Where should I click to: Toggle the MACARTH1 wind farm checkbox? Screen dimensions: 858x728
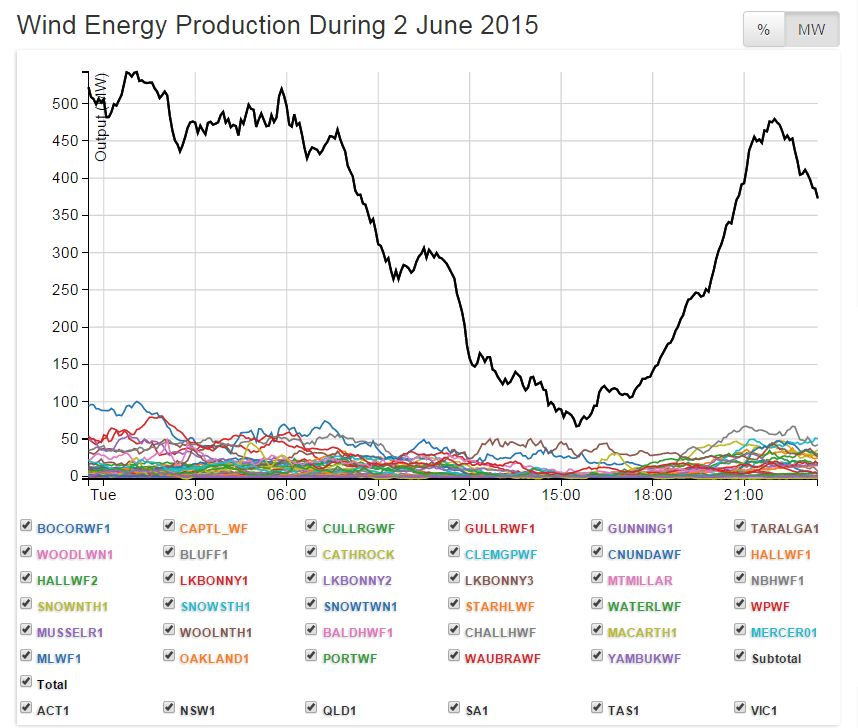click(597, 631)
